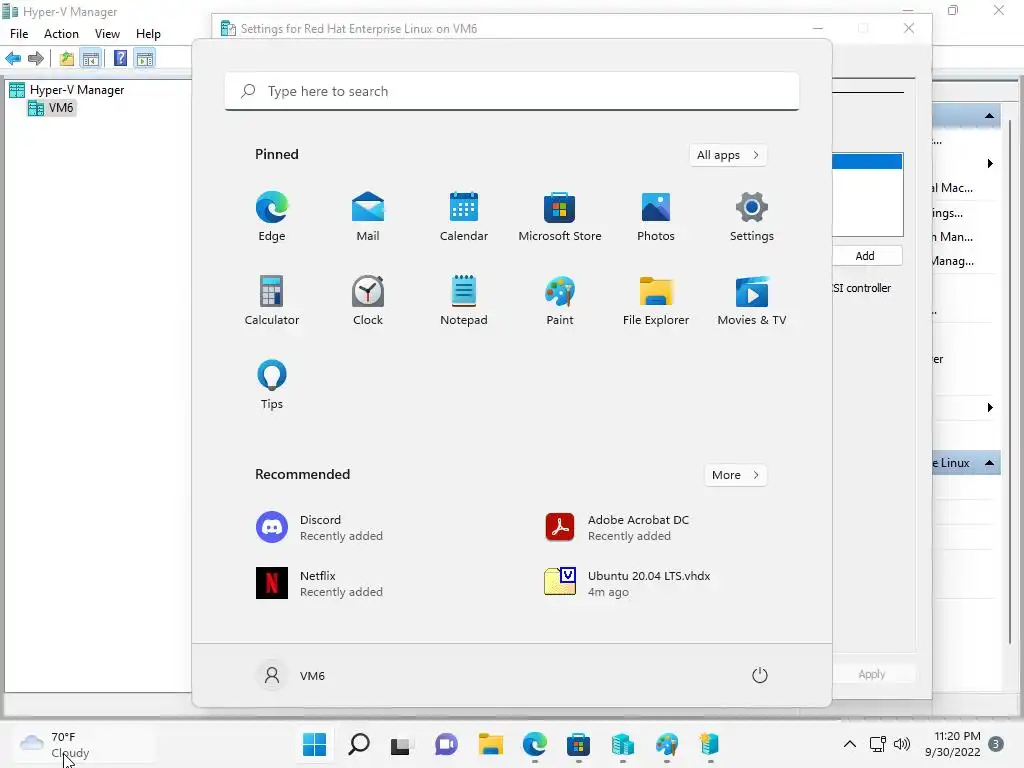
Task: Show More recommended items
Action: [735, 475]
